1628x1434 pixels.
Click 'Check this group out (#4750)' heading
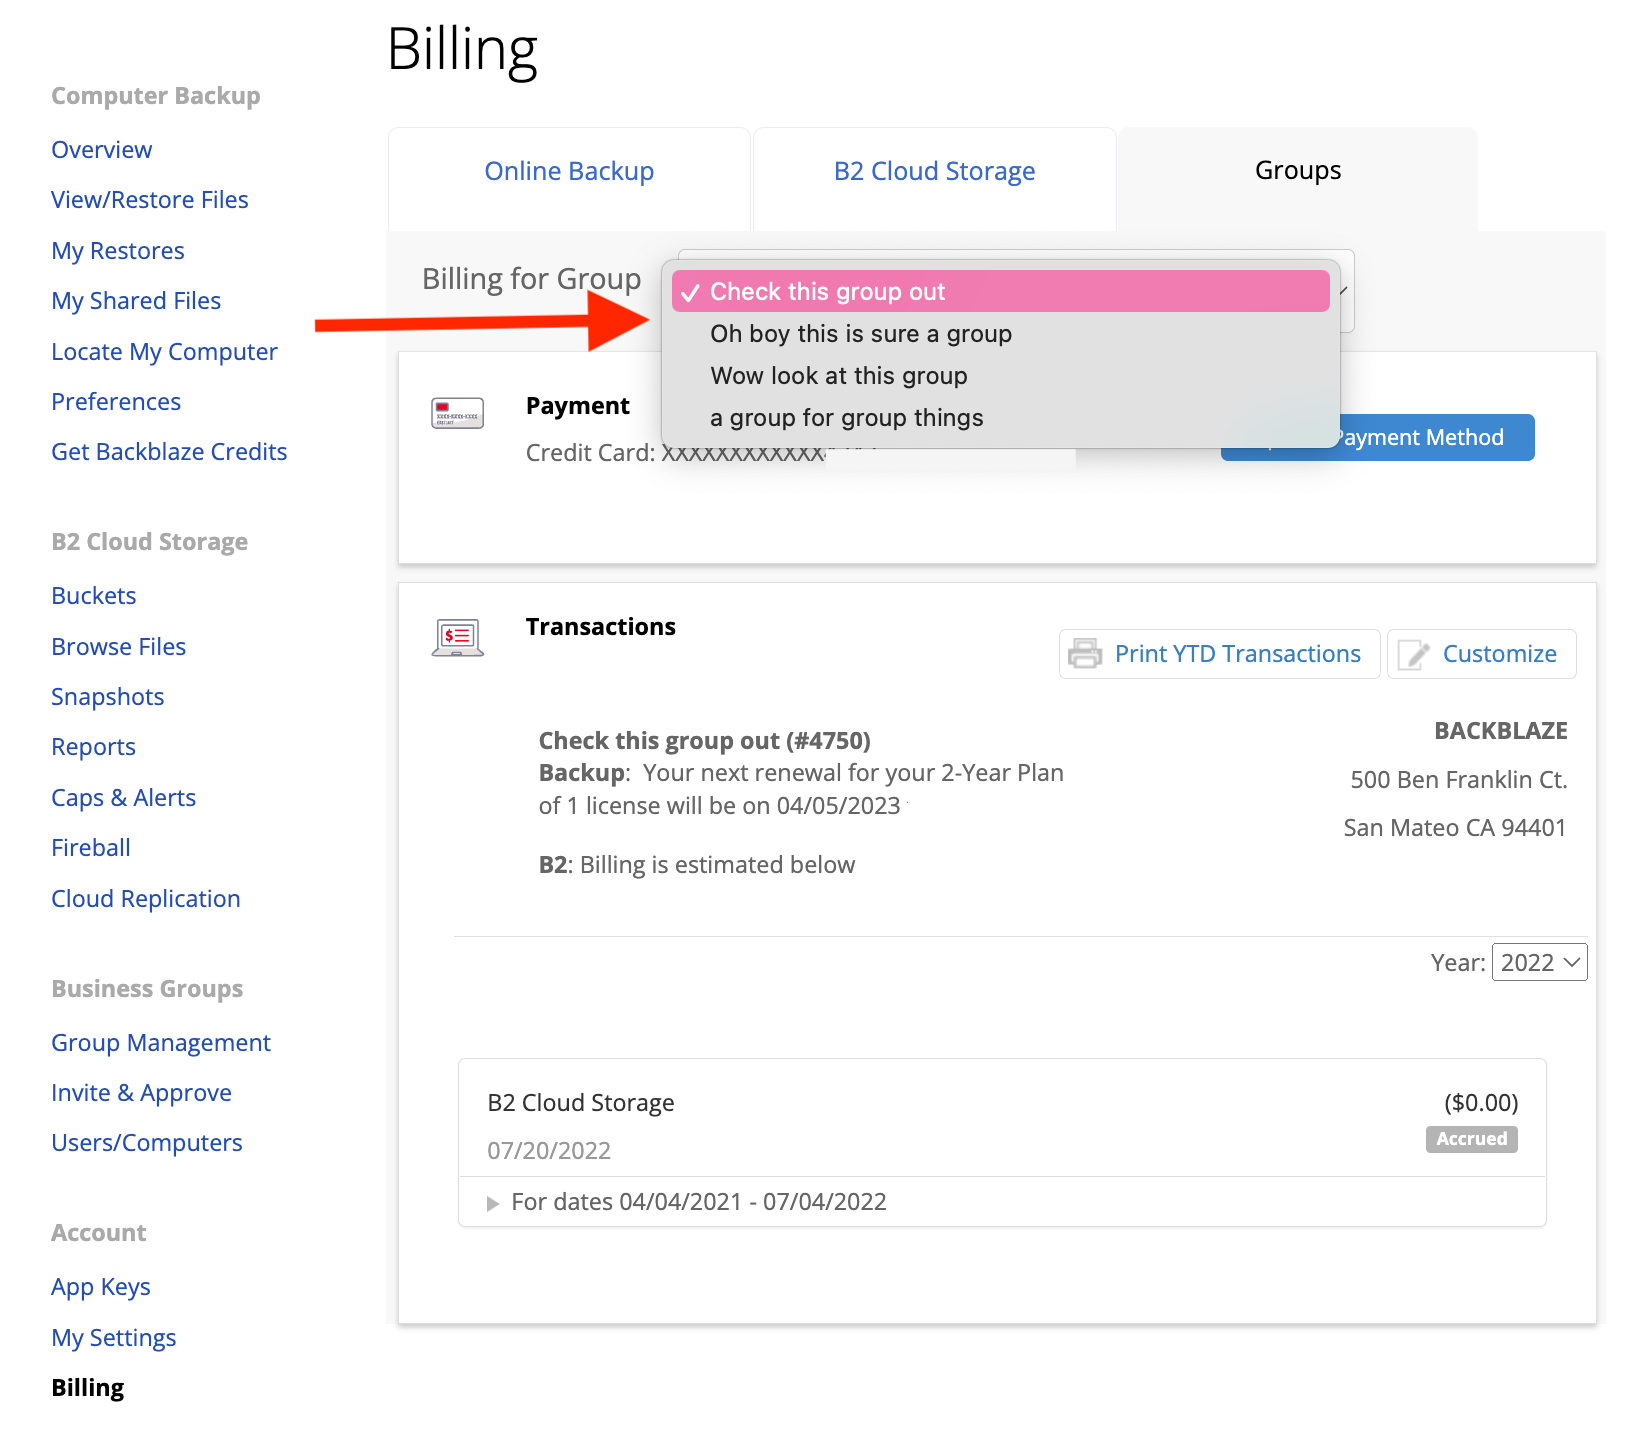point(705,741)
